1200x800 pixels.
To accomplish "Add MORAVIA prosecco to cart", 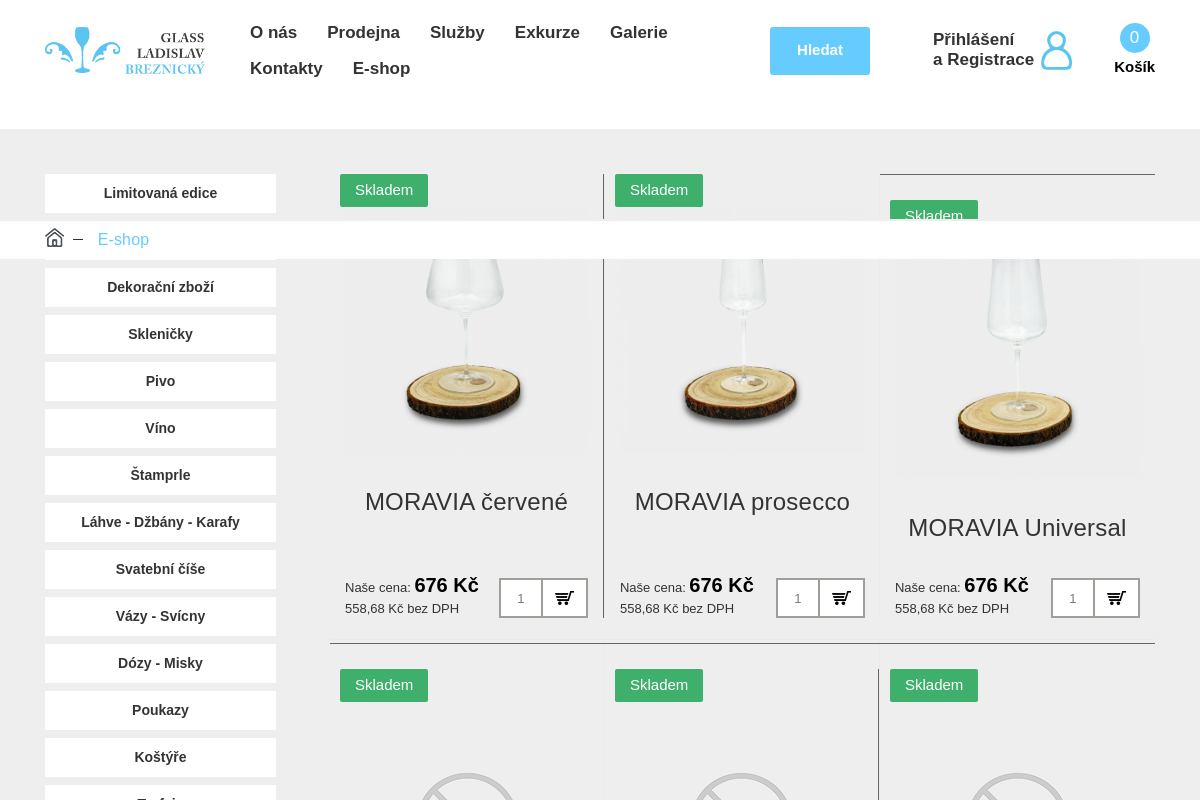I will [841, 598].
